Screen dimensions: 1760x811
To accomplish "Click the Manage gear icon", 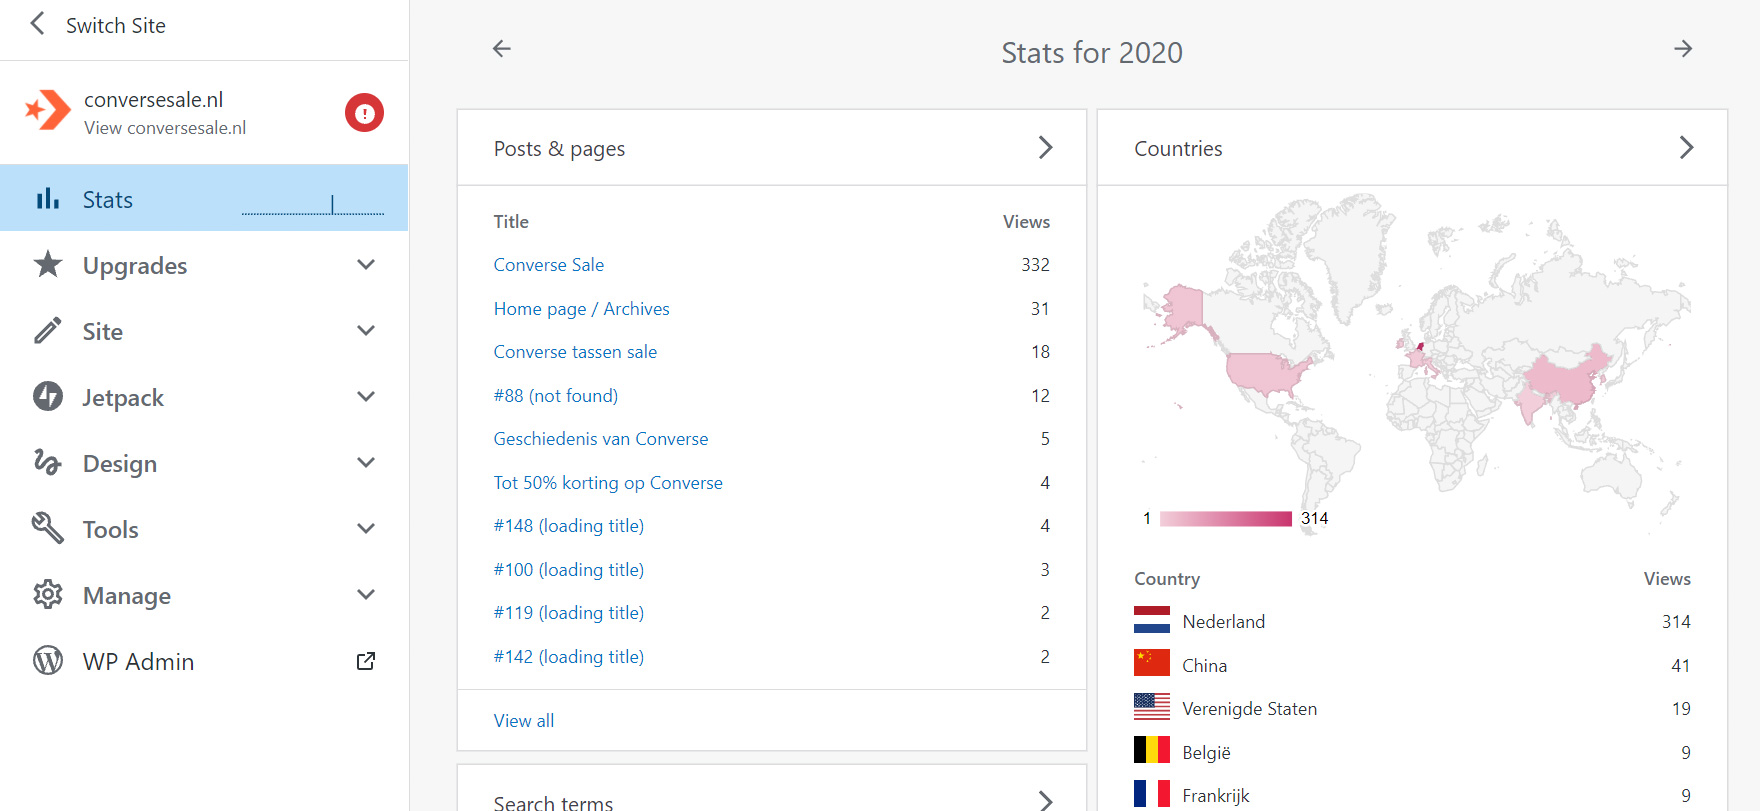I will pyautogui.click(x=48, y=594).
